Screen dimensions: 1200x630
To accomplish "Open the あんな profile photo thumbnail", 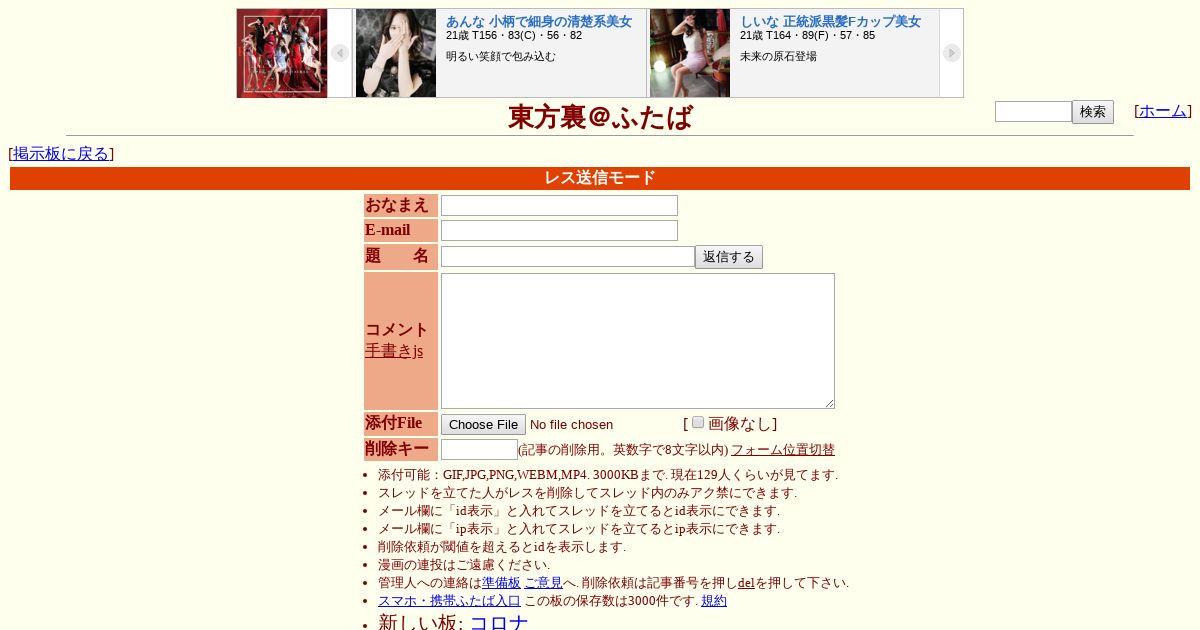I will (396, 53).
